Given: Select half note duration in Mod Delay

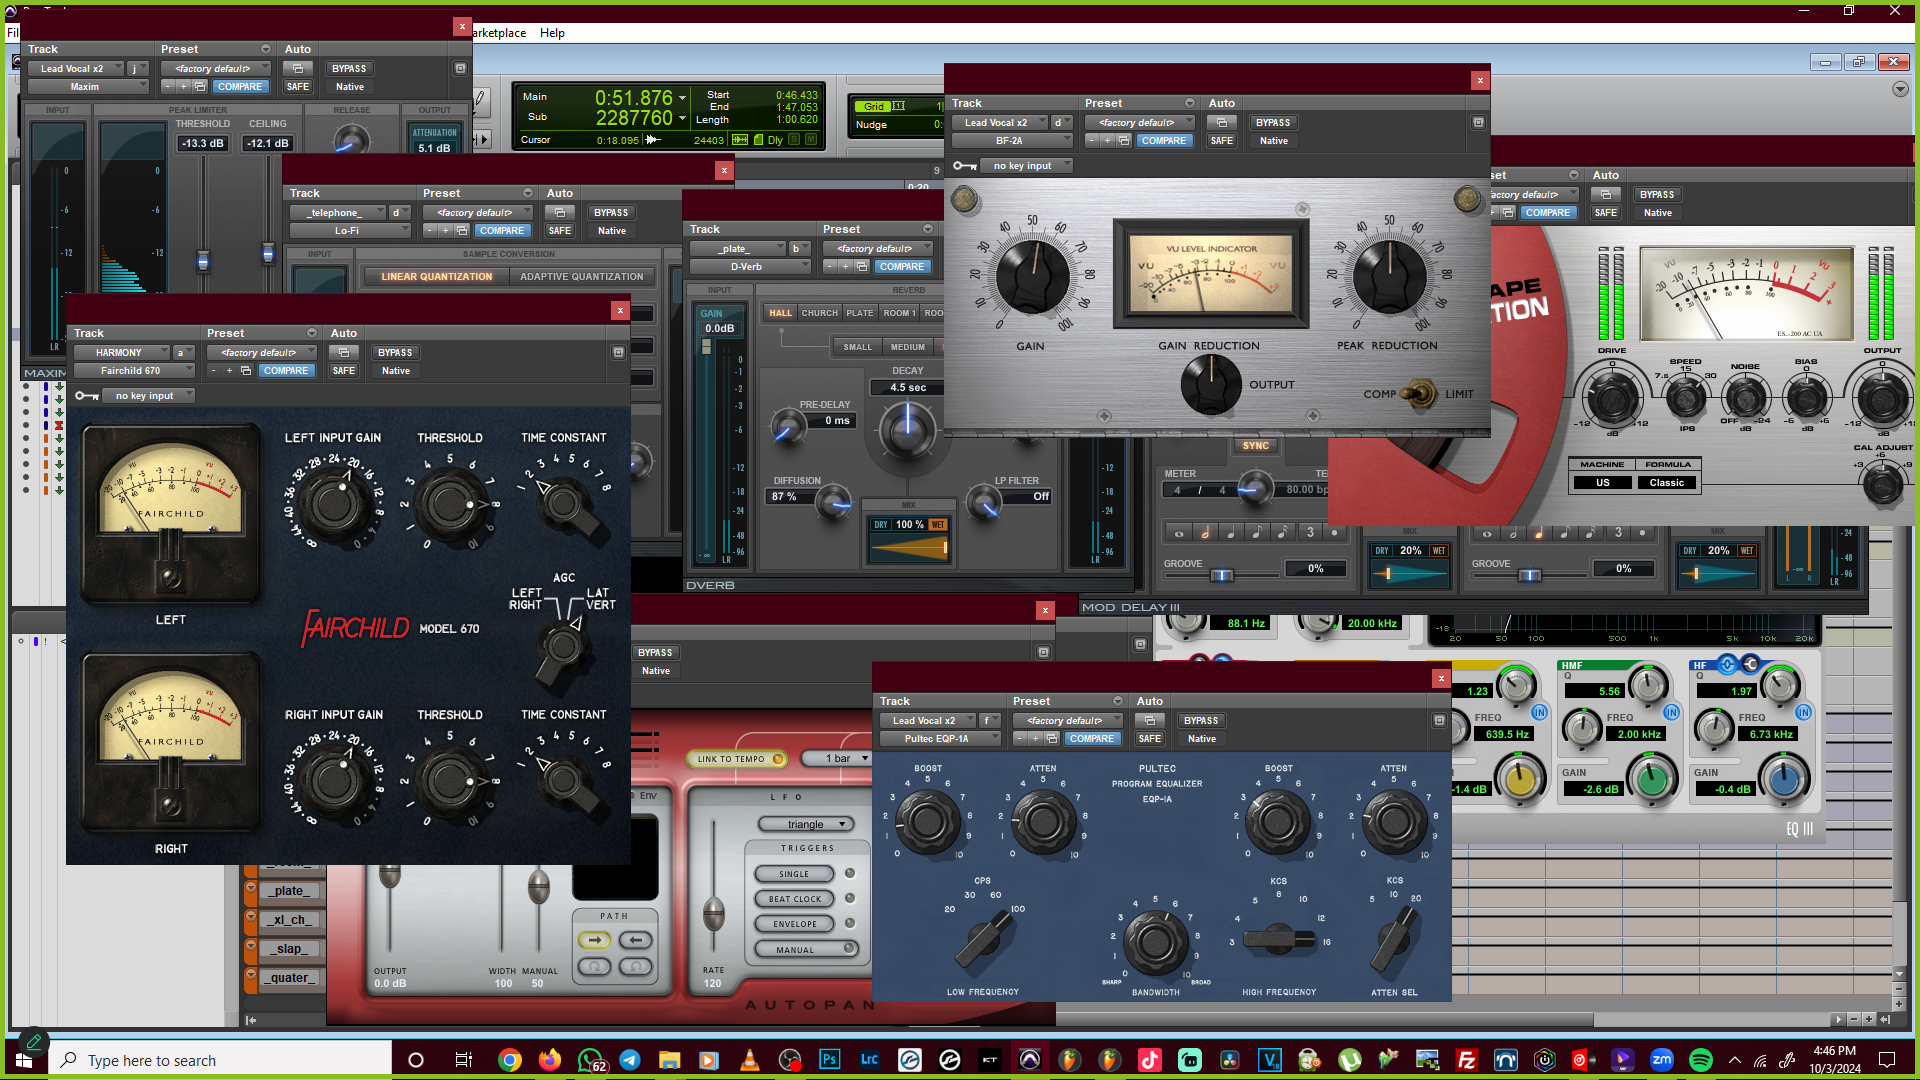Looking at the screenshot, I should click(1205, 533).
